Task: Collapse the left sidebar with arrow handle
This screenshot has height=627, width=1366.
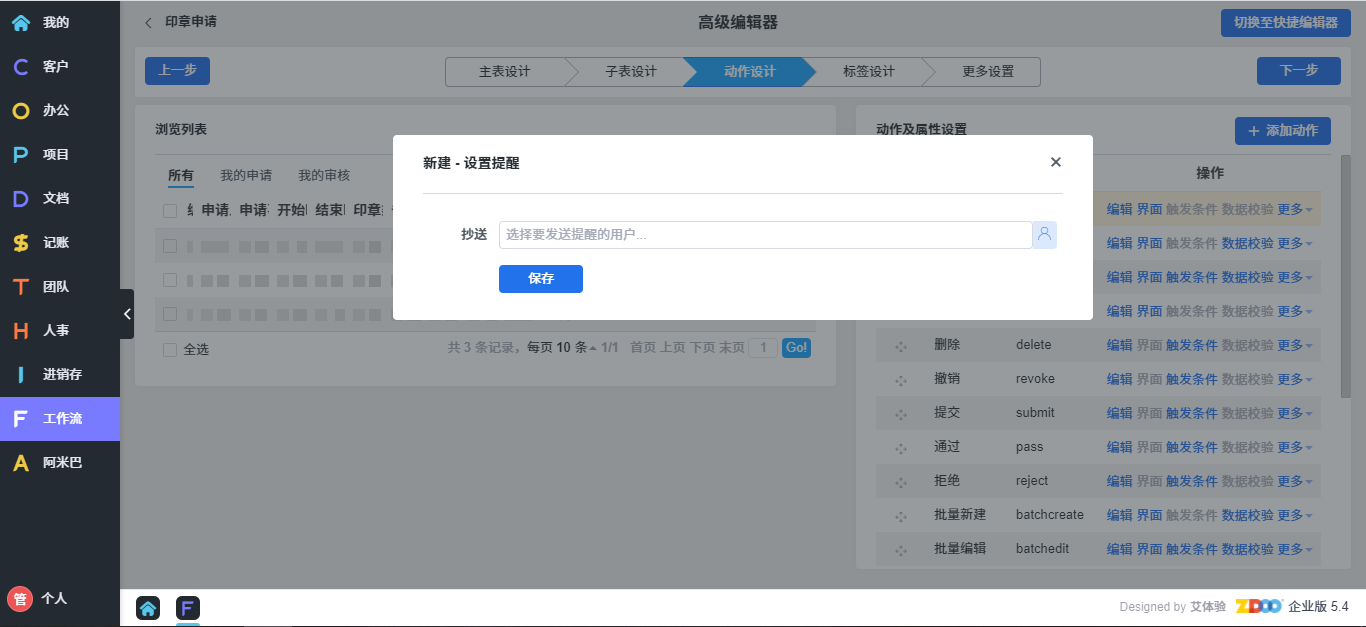Action: click(x=127, y=314)
